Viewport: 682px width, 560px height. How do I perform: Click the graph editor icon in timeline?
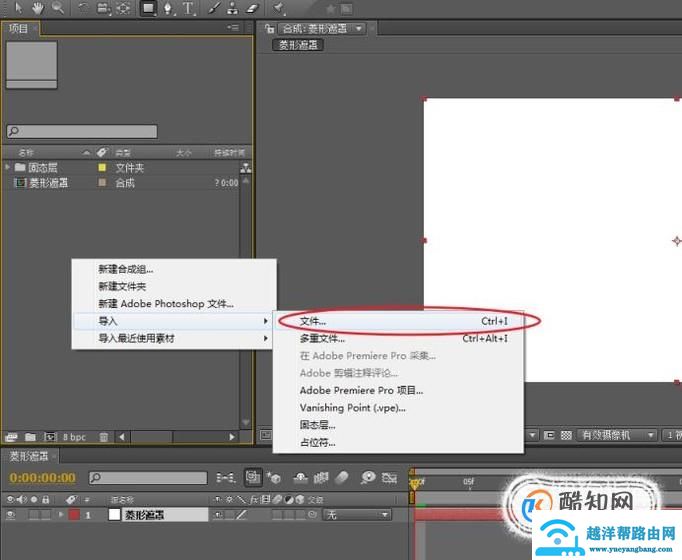coord(390,478)
